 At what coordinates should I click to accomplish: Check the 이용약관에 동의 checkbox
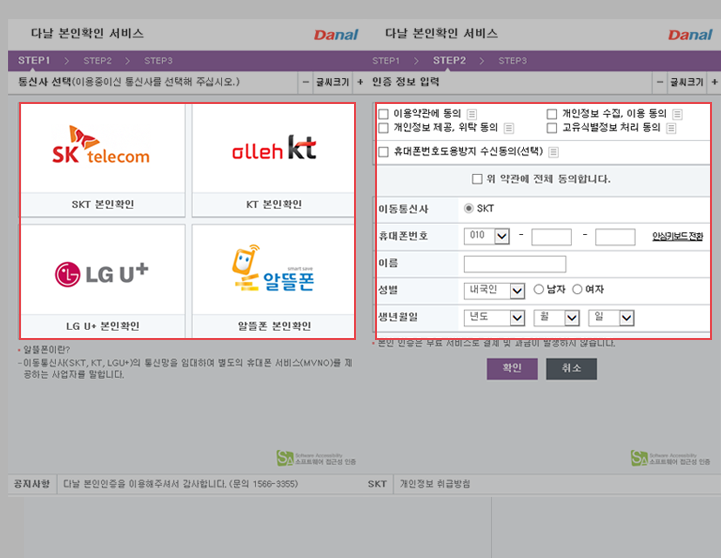point(384,114)
